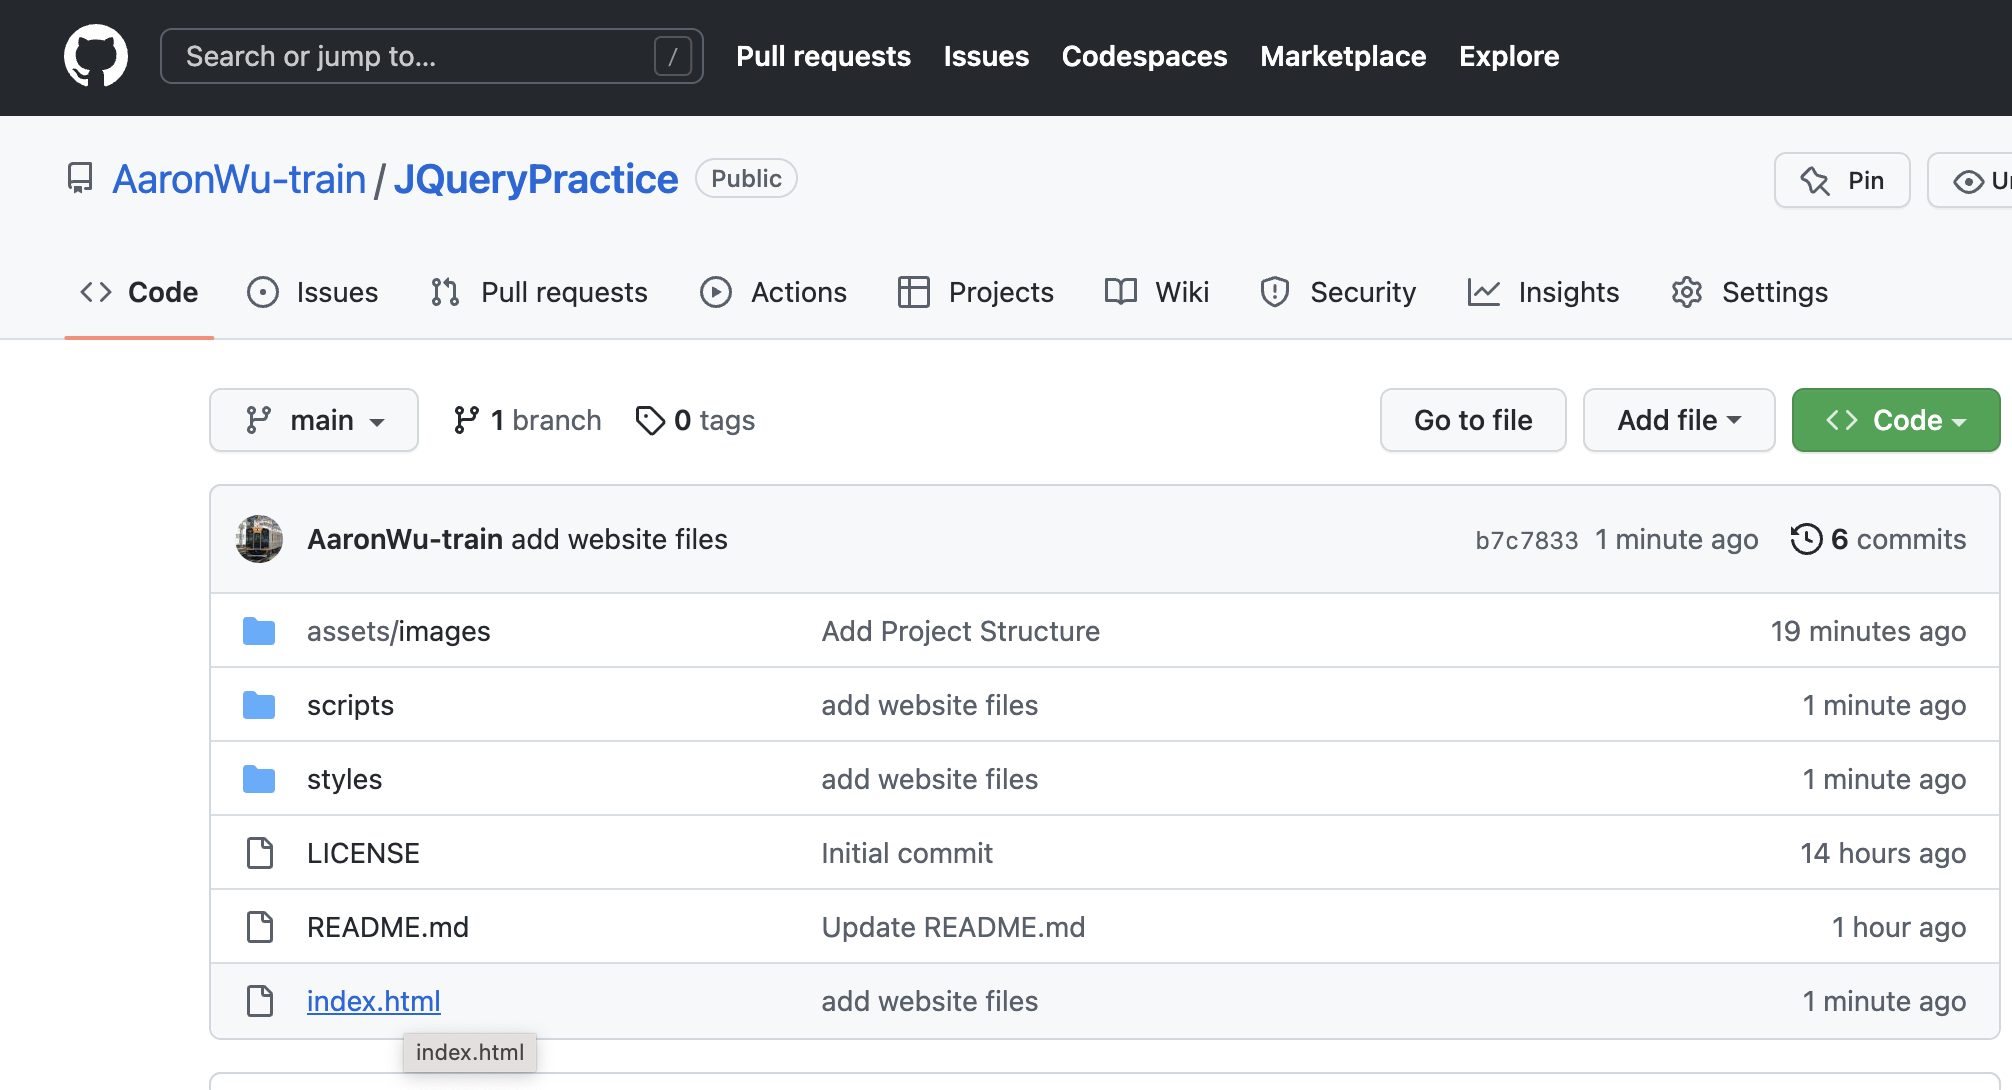Open the Security tab
The width and height of the screenshot is (2012, 1090).
point(1338,292)
